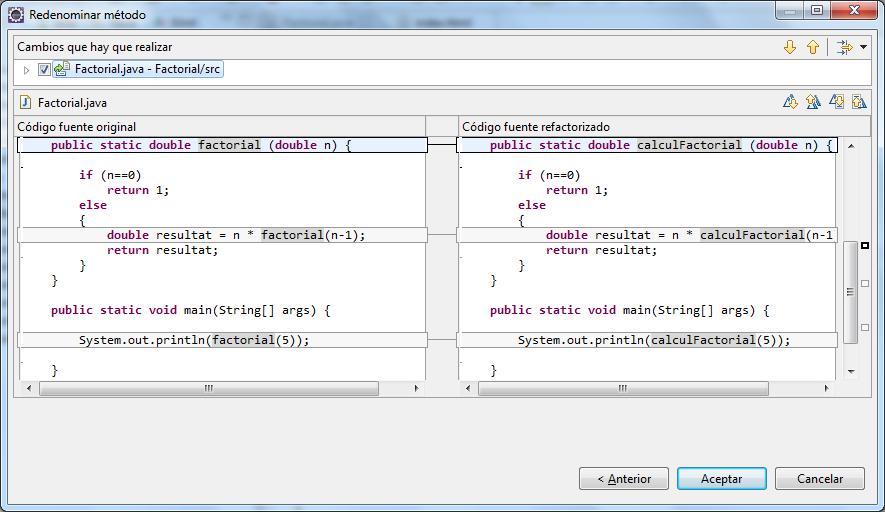Screen dimensions: 885x512
Task: Click the previous change compare icon
Action: coord(858,102)
